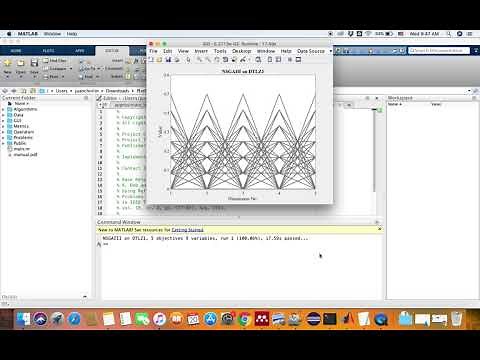The height and width of the screenshot is (360, 480).
Task: Click the Show Plot Tools icon
Action: tap(298, 60)
